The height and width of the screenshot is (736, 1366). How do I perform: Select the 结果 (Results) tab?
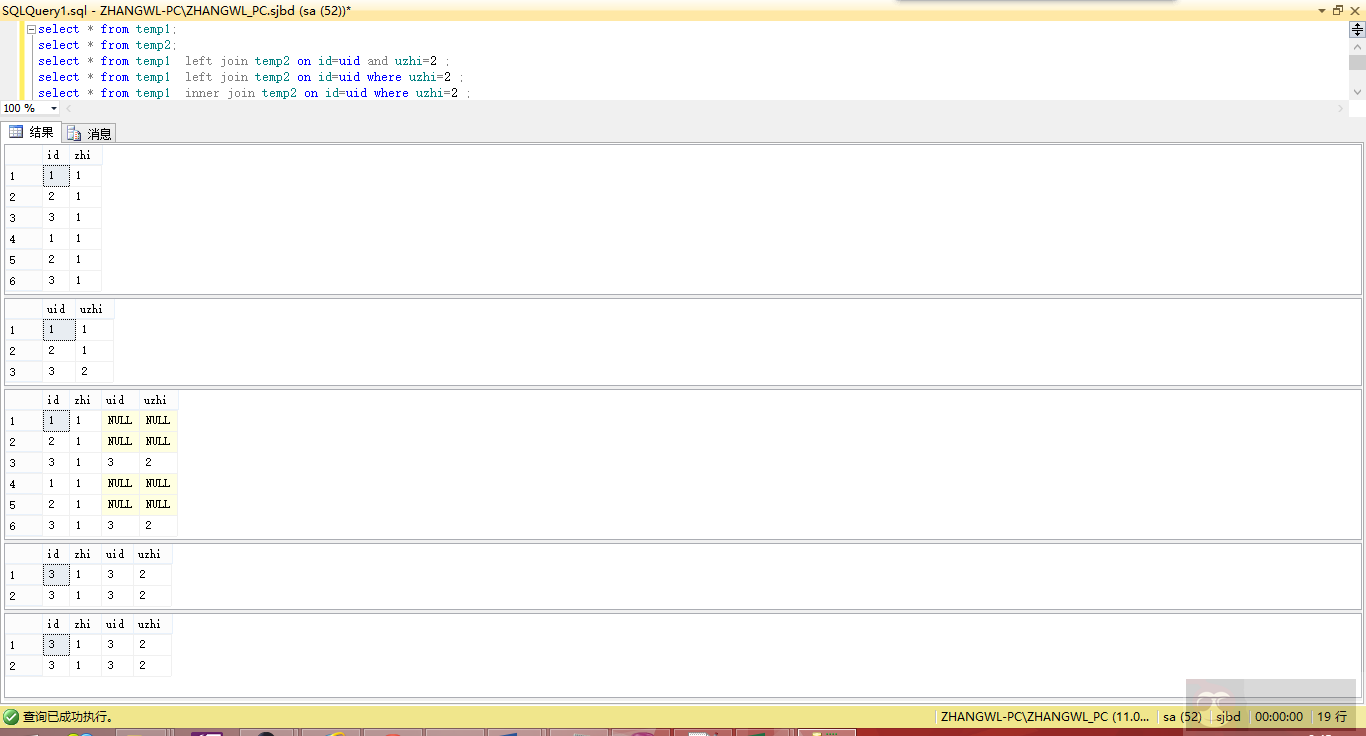click(31, 131)
